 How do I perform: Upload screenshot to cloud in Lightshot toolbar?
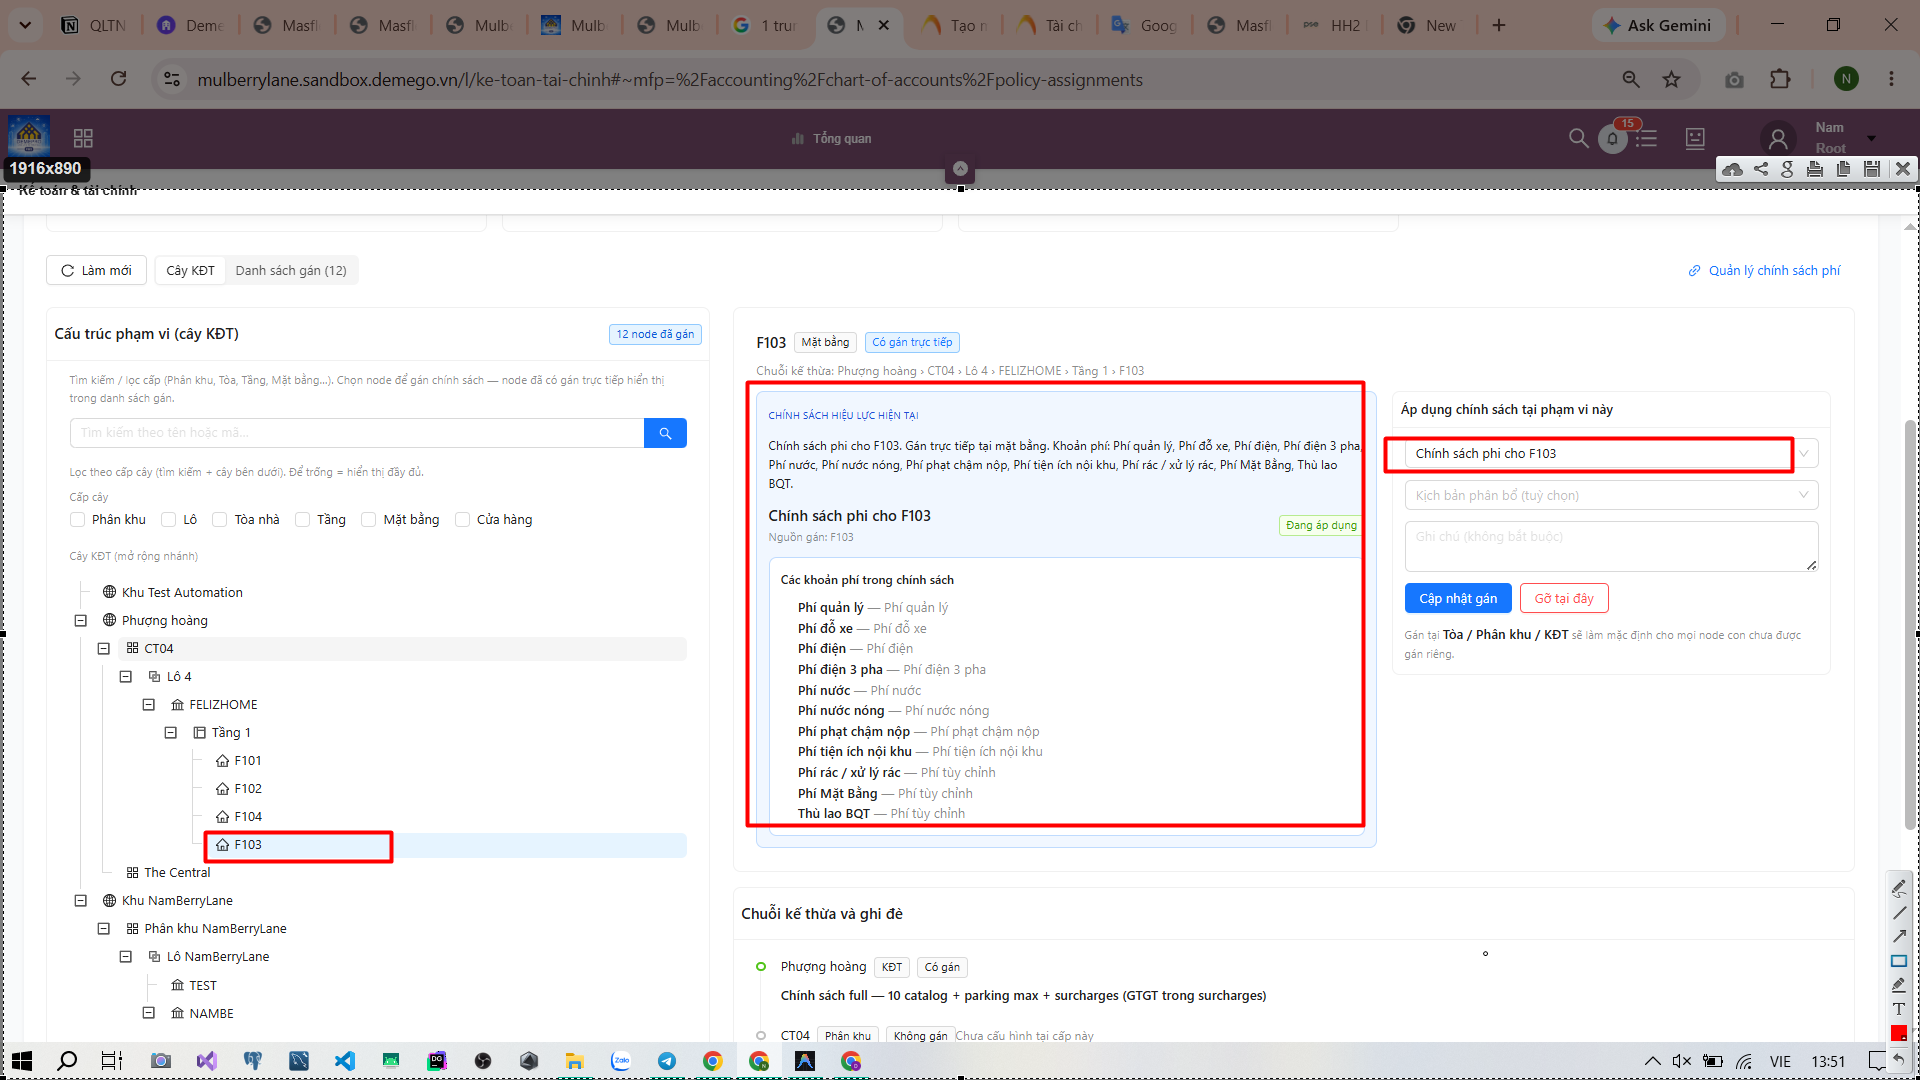click(1732, 169)
